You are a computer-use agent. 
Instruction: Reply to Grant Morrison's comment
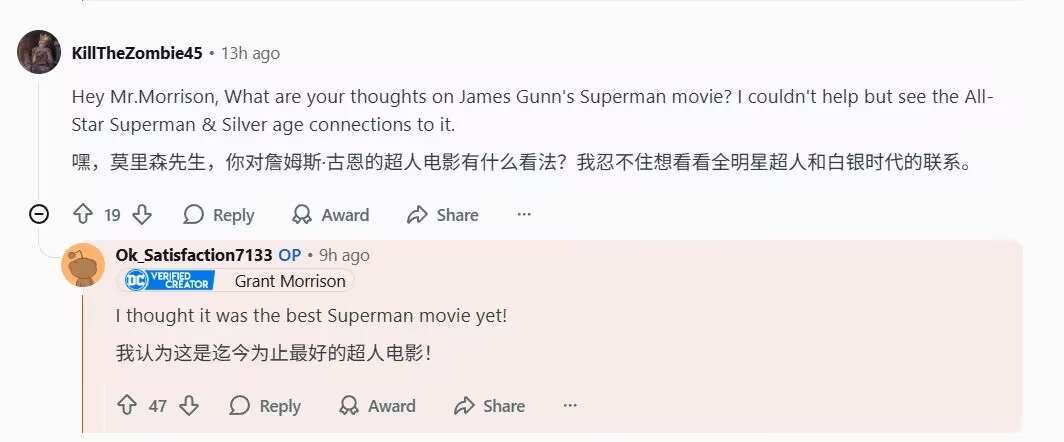265,406
